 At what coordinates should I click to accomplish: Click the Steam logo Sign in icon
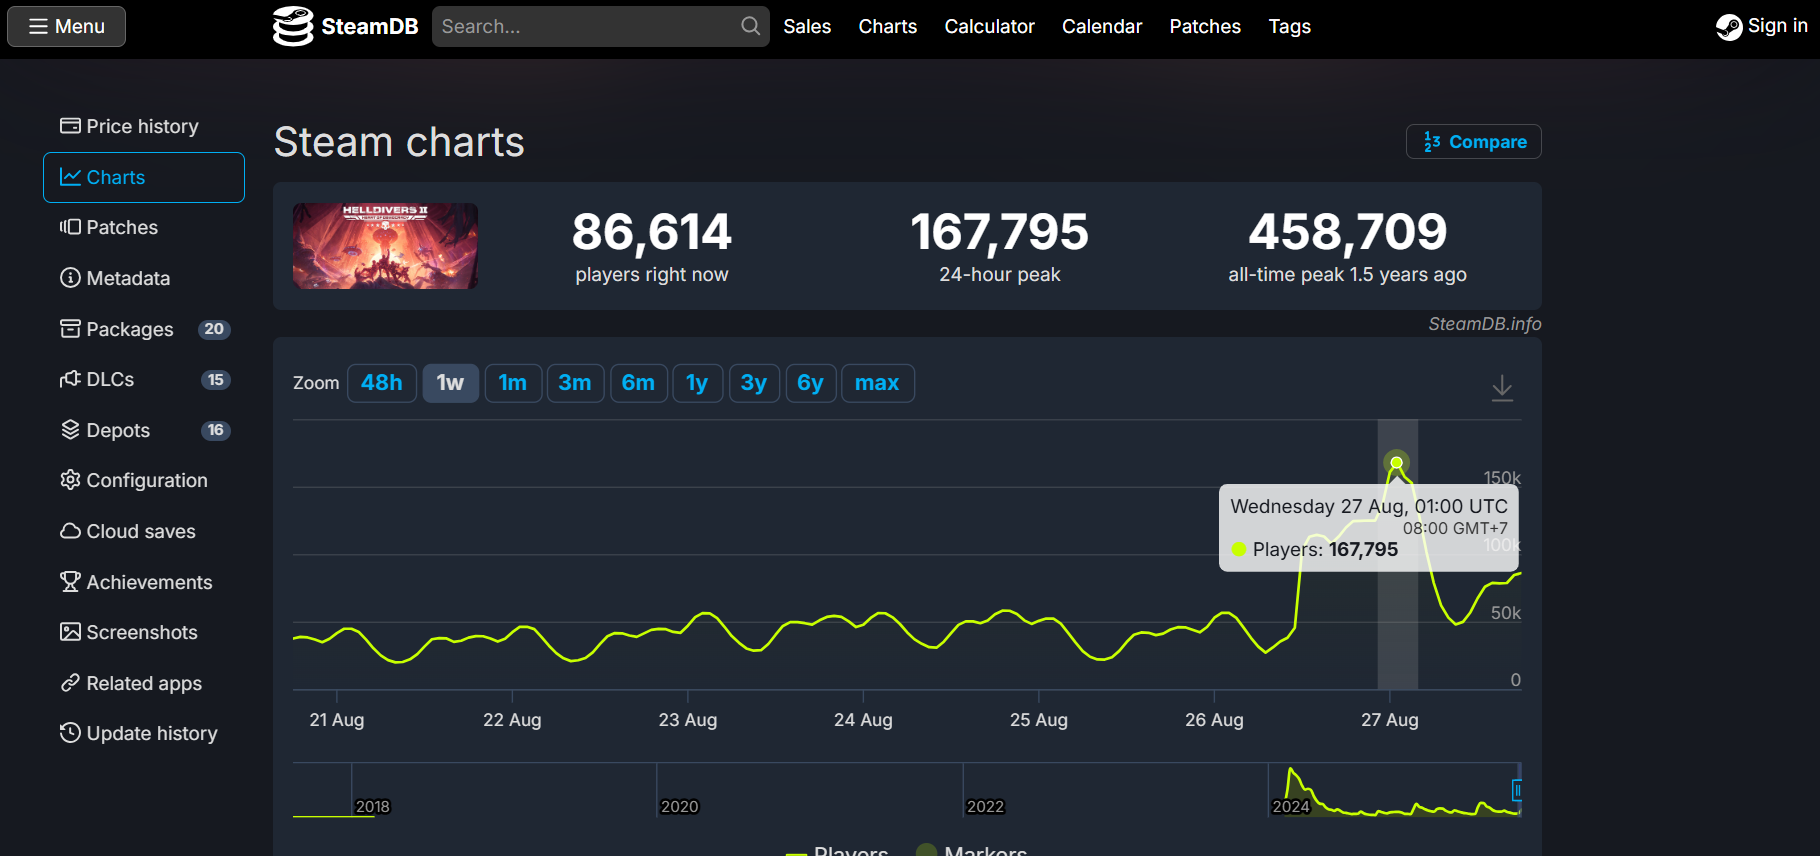click(x=1729, y=27)
